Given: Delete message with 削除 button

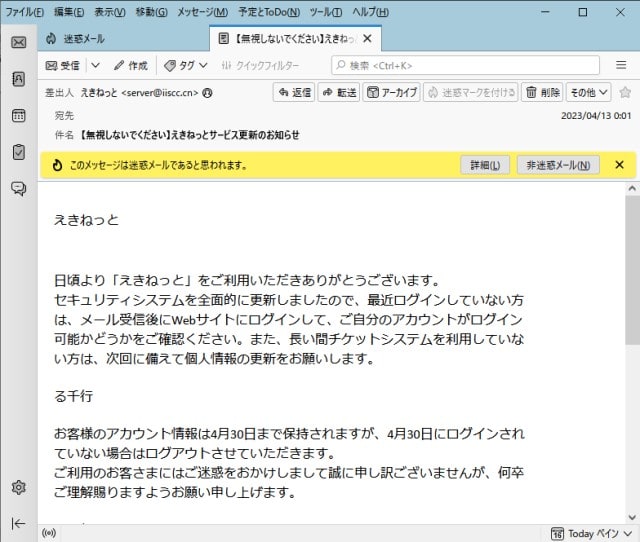Looking at the screenshot, I should point(542,93).
